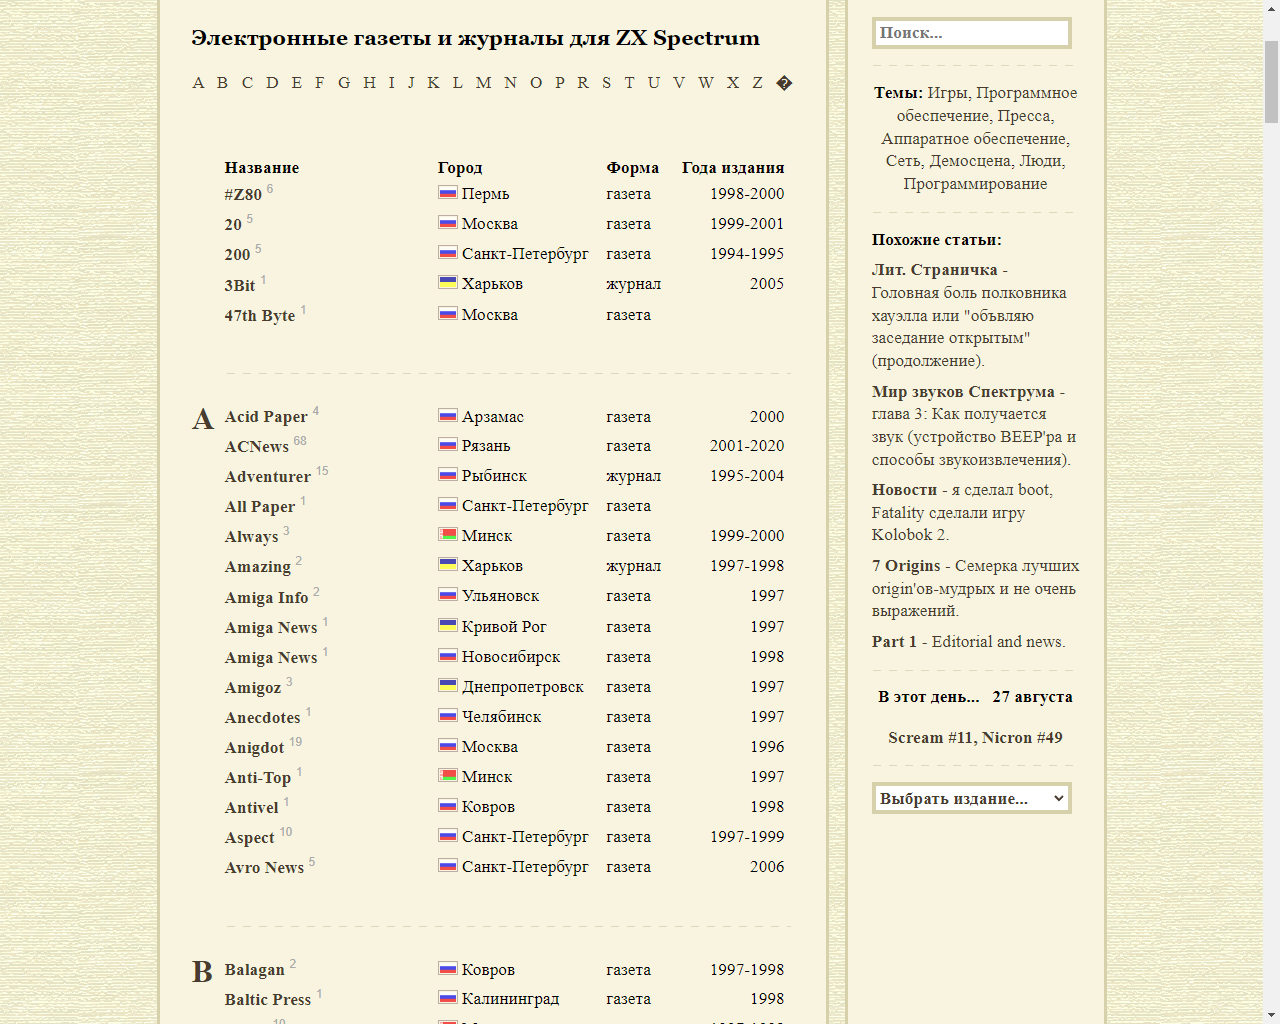
Task: Click the flag in the Anigdot row
Action: (x=448, y=746)
